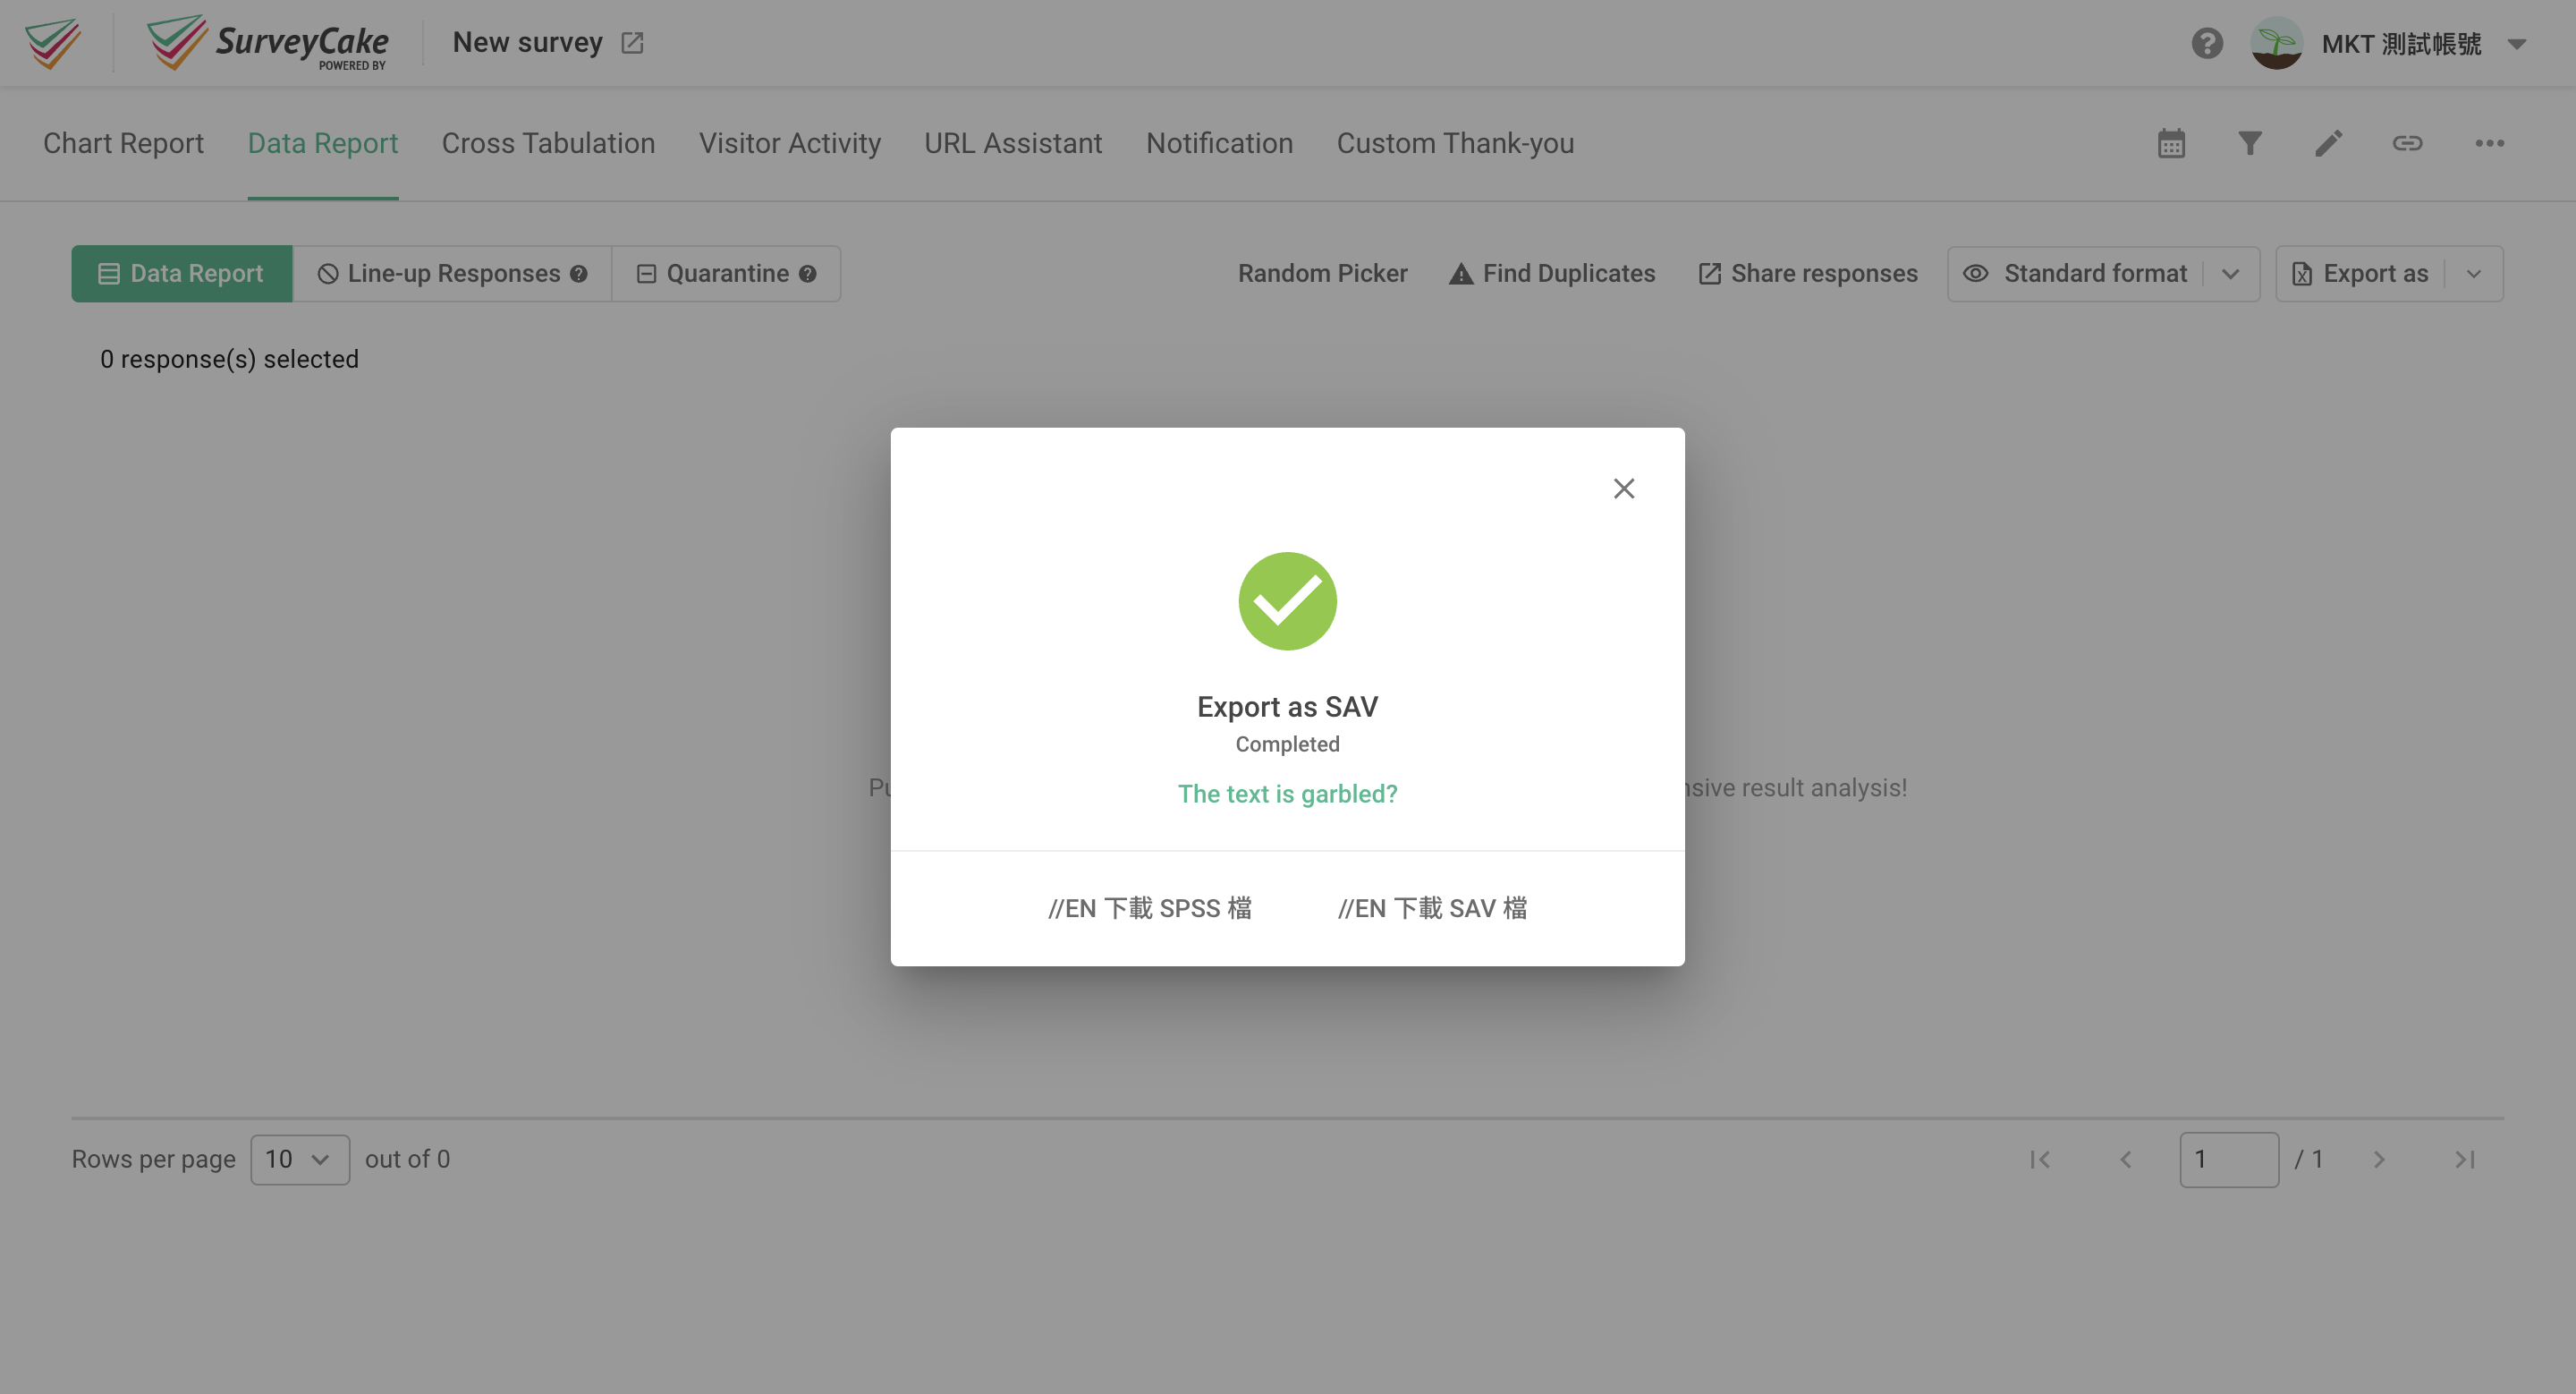Go to the last page arrow
The height and width of the screenshot is (1394, 2576).
pos(2464,1159)
